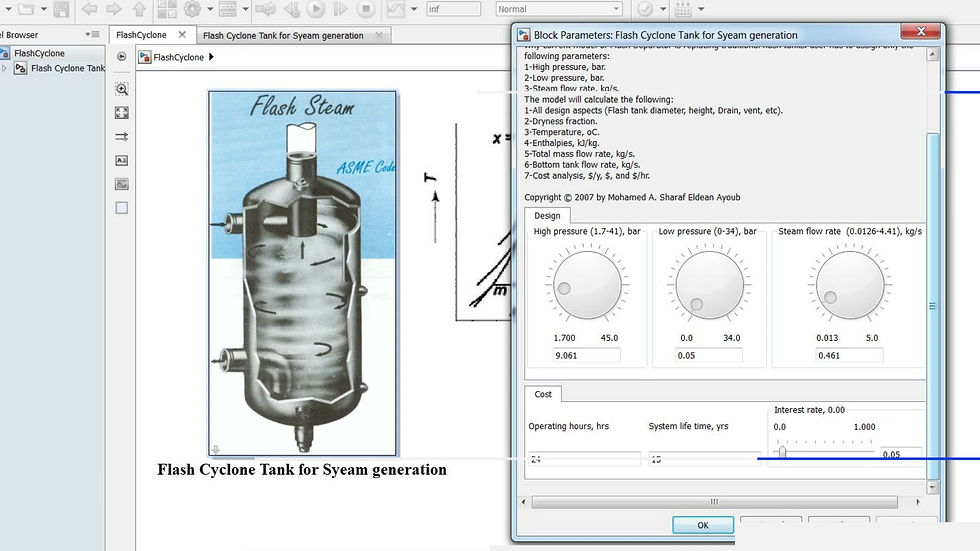Screen dimensions: 980x551
Task: Open the Library Browser icon
Action: coord(167,9)
